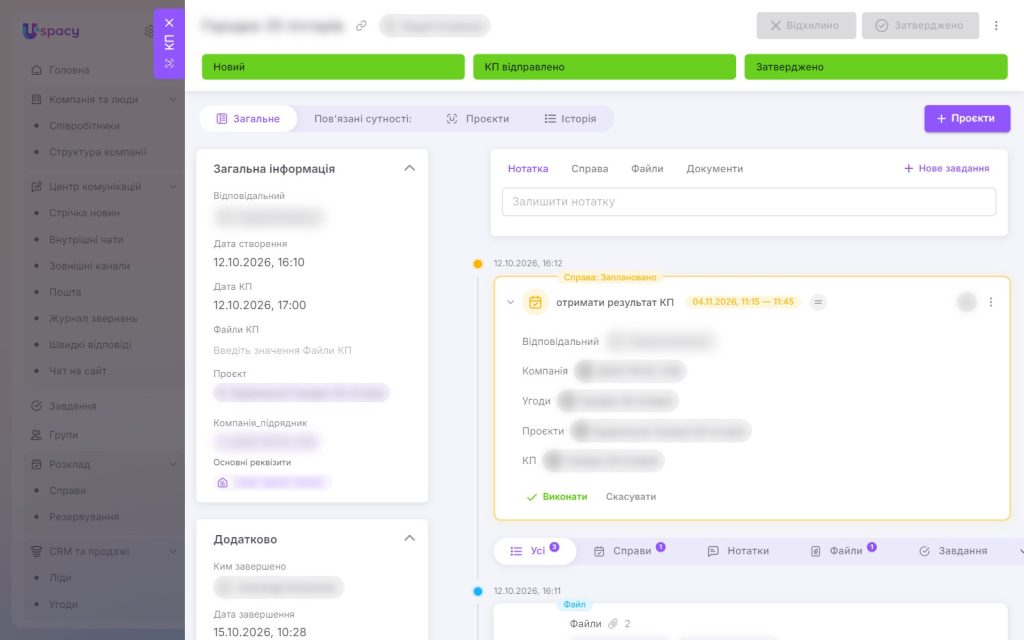The image size is (1024, 640).
Task: Click the activity date 04.11.2026 badge
Action: pos(743,302)
